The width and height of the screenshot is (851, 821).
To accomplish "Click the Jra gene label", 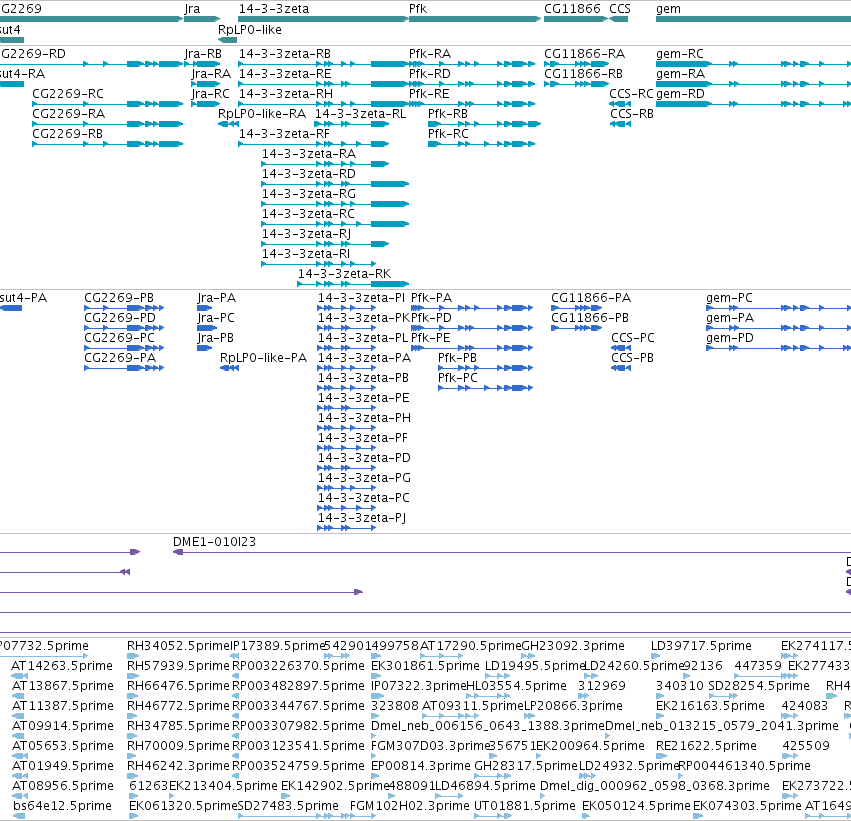I will coord(192,9).
